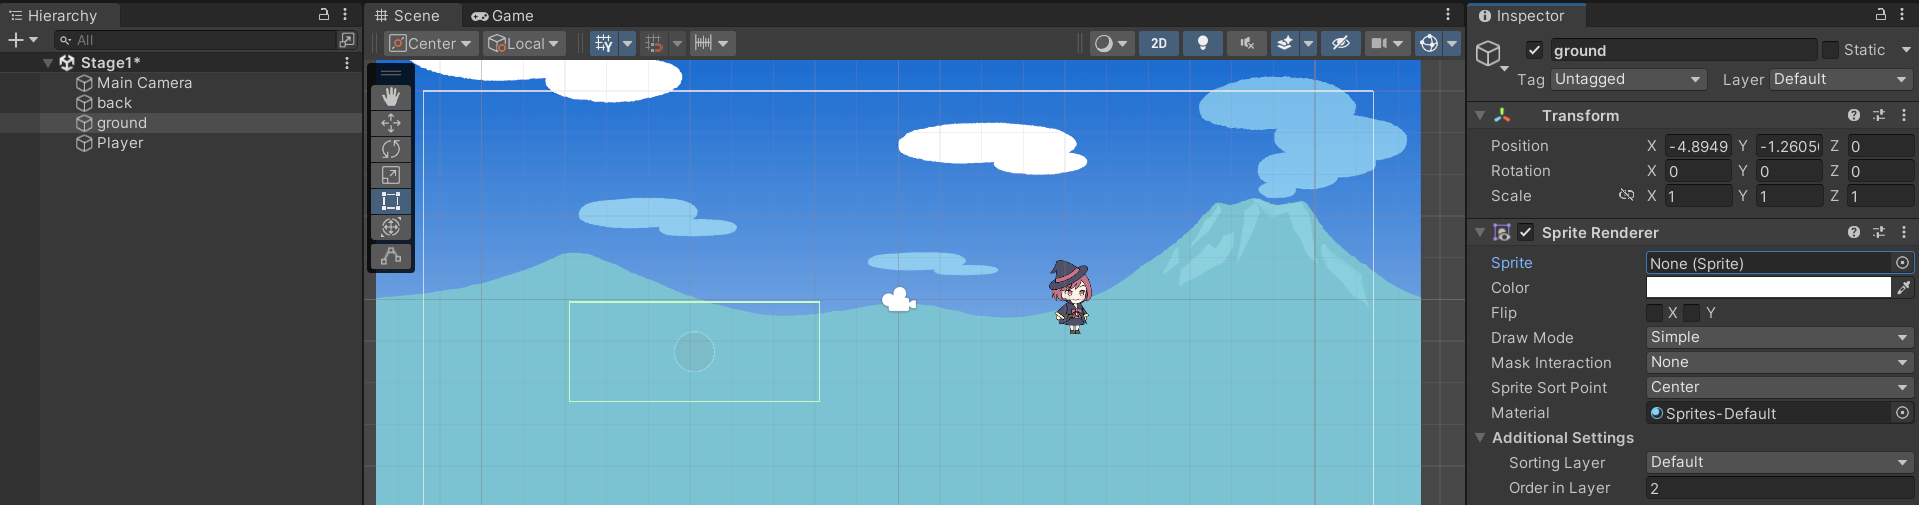This screenshot has height=505, width=1919.
Task: Open Sprite Renderer context menu
Action: 1904,232
